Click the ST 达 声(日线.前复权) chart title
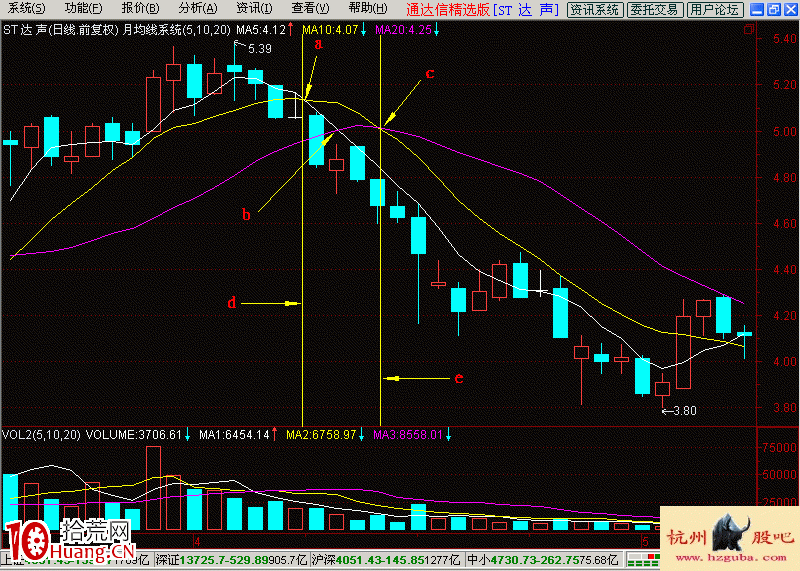 61,30
